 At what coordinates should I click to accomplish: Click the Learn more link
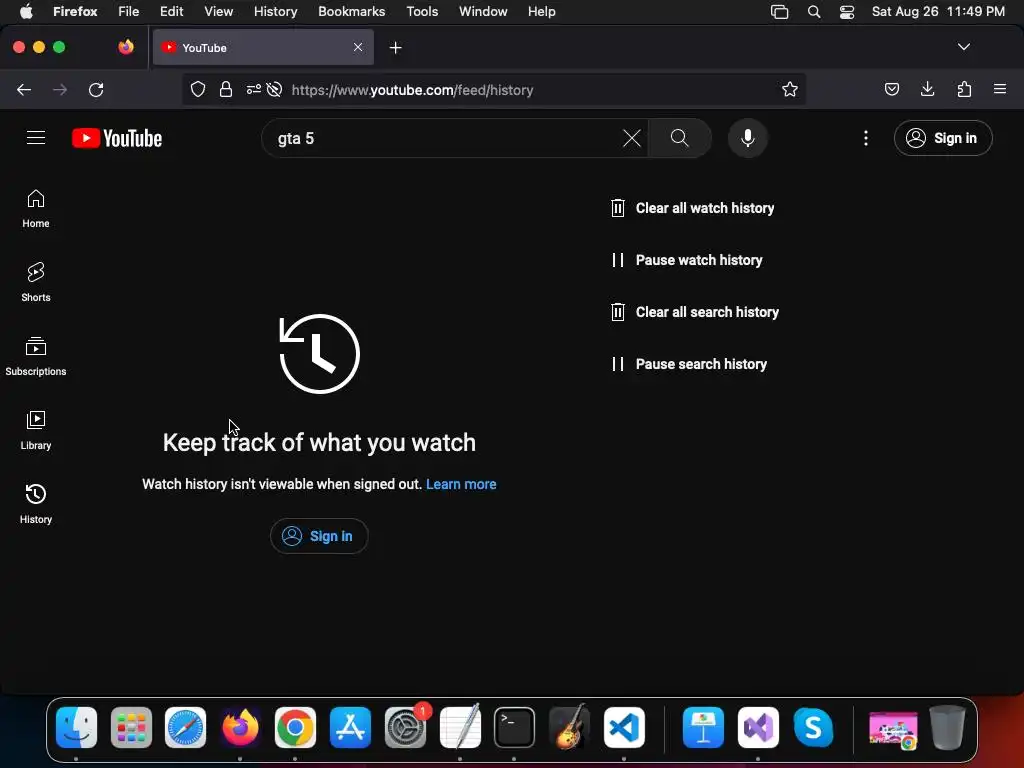[461, 485]
